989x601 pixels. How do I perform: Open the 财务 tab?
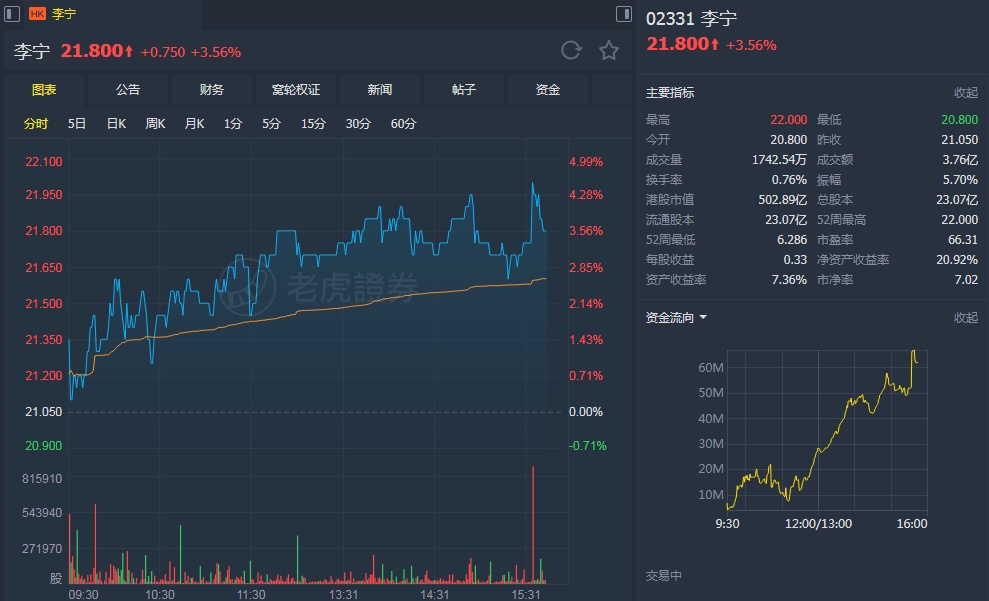click(212, 90)
